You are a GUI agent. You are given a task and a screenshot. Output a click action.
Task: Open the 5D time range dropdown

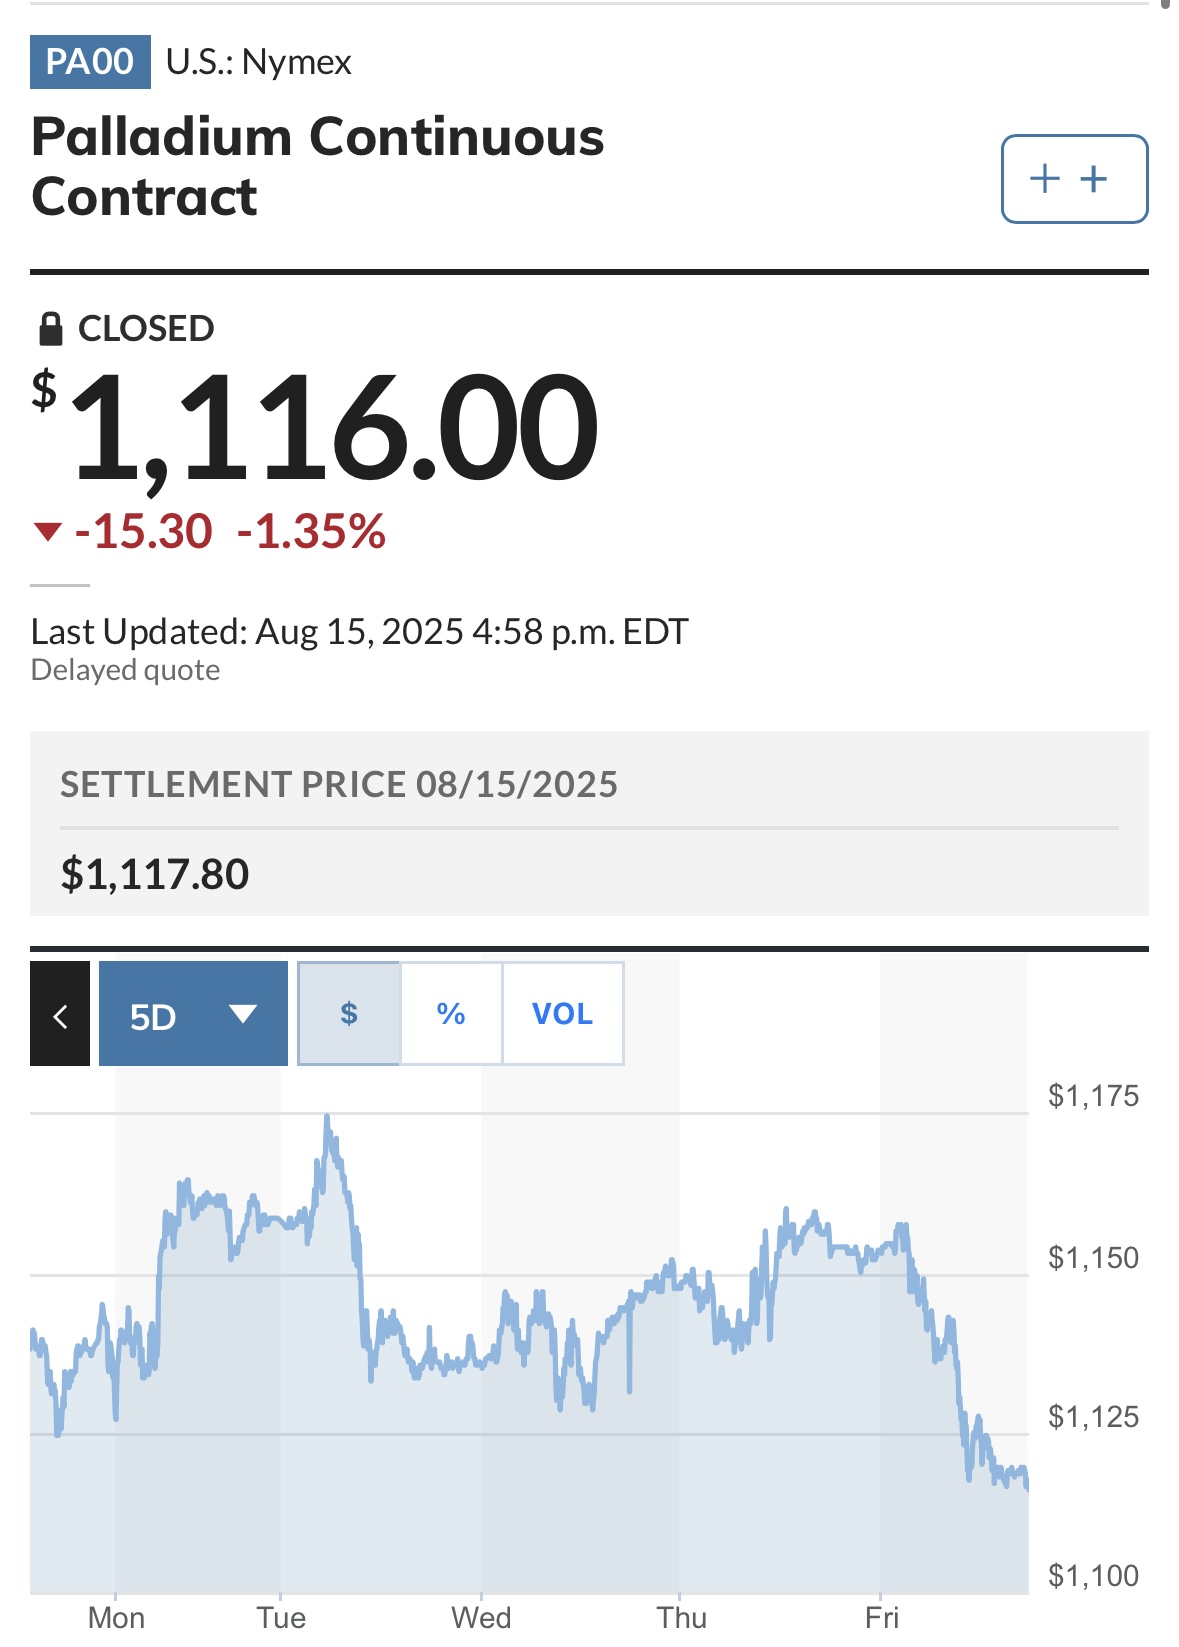pos(193,1014)
